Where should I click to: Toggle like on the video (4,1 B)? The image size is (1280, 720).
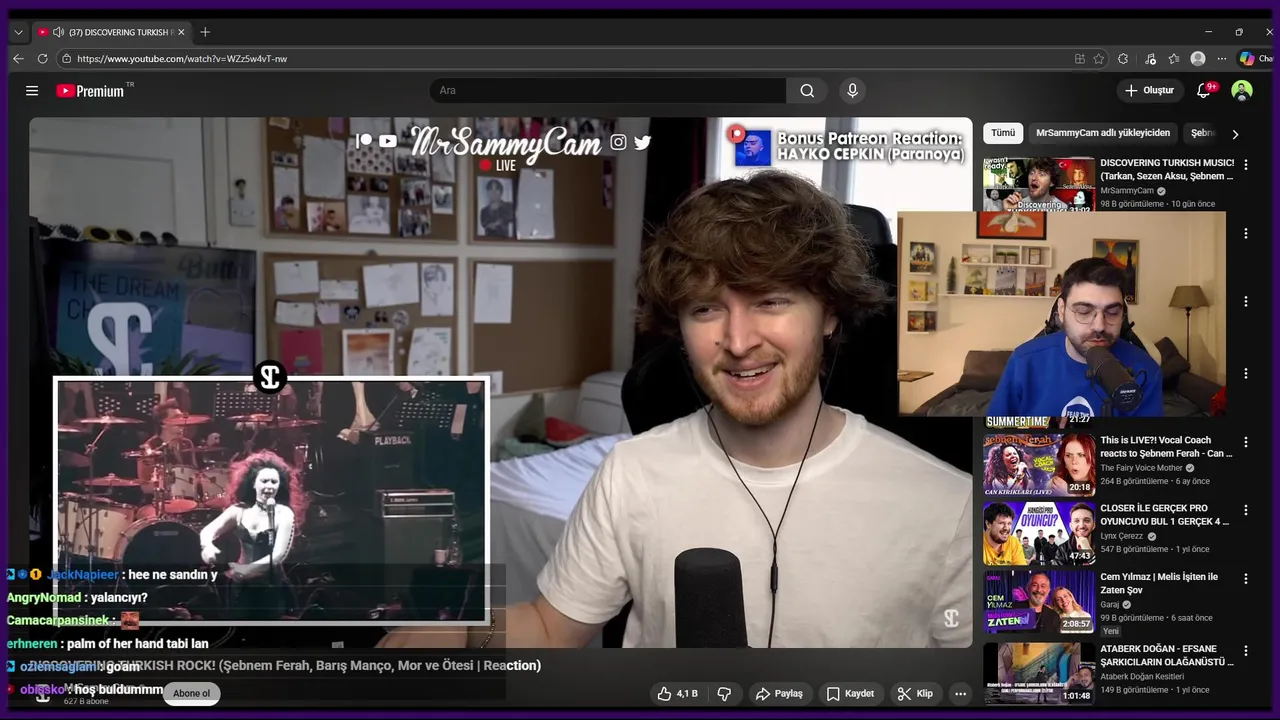678,693
